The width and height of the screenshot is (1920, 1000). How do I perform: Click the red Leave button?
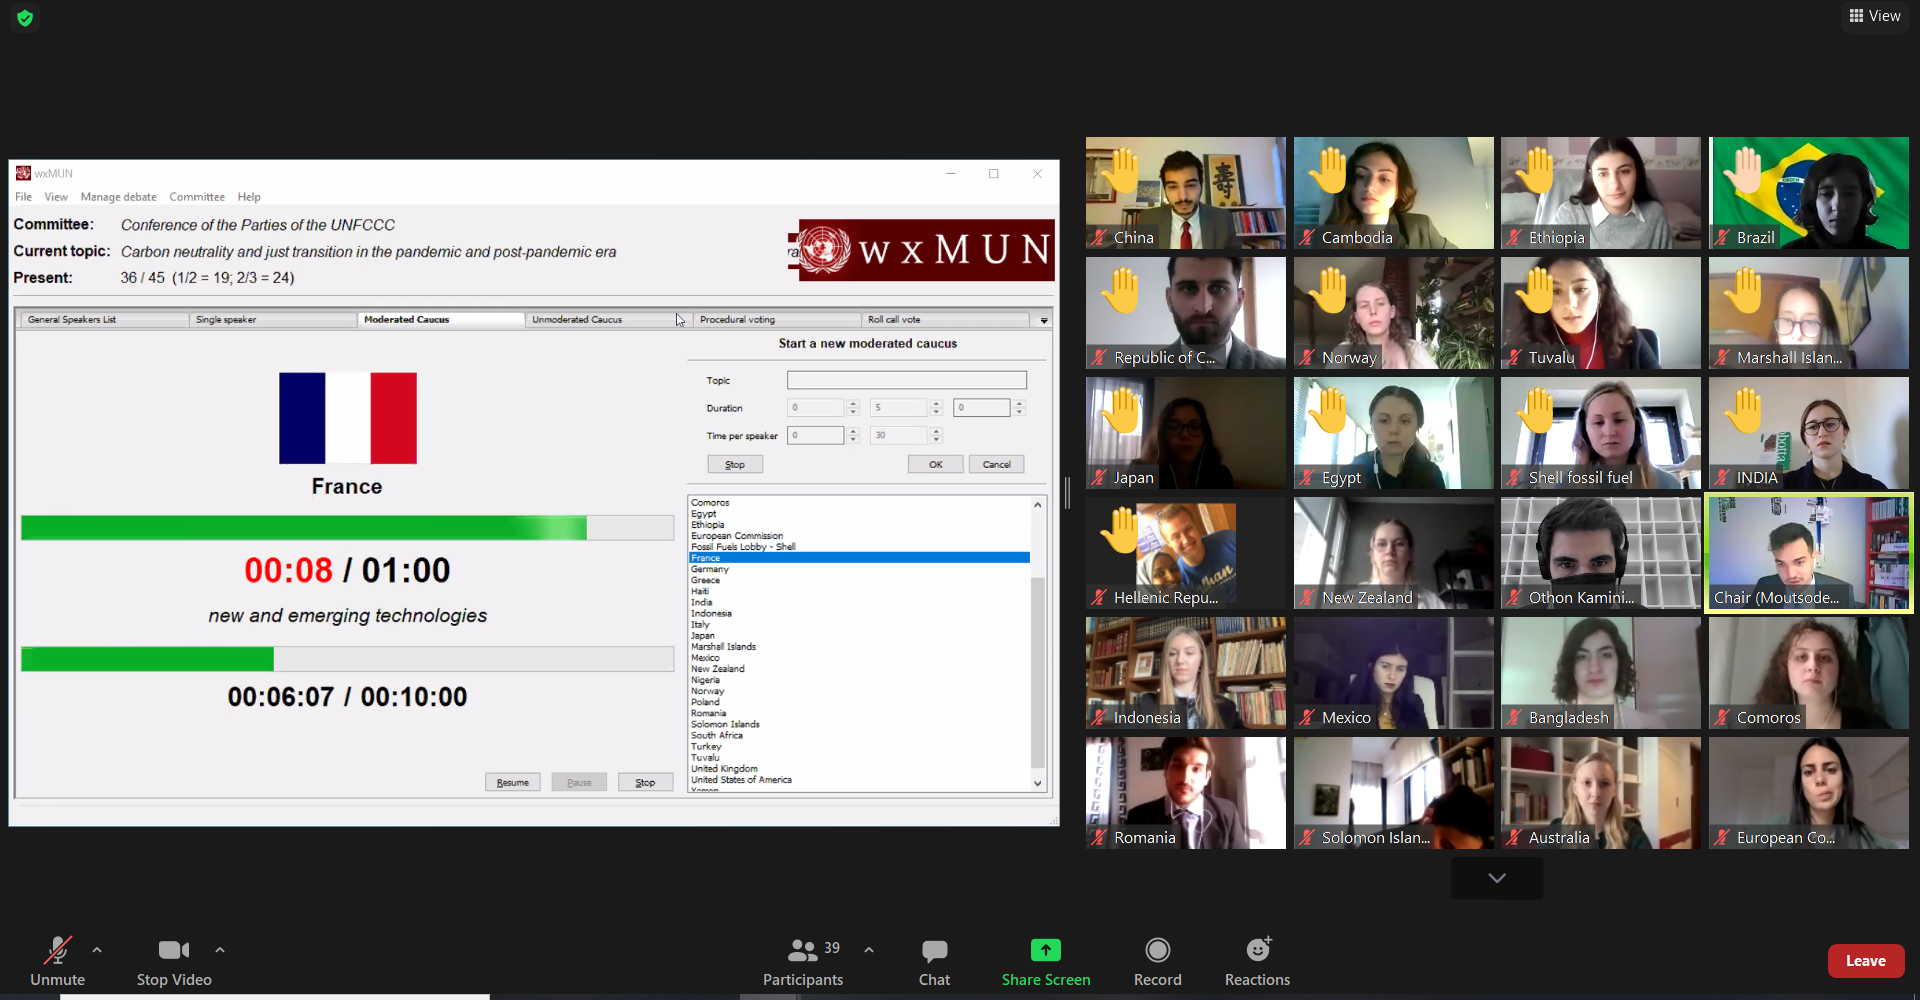(1865, 961)
